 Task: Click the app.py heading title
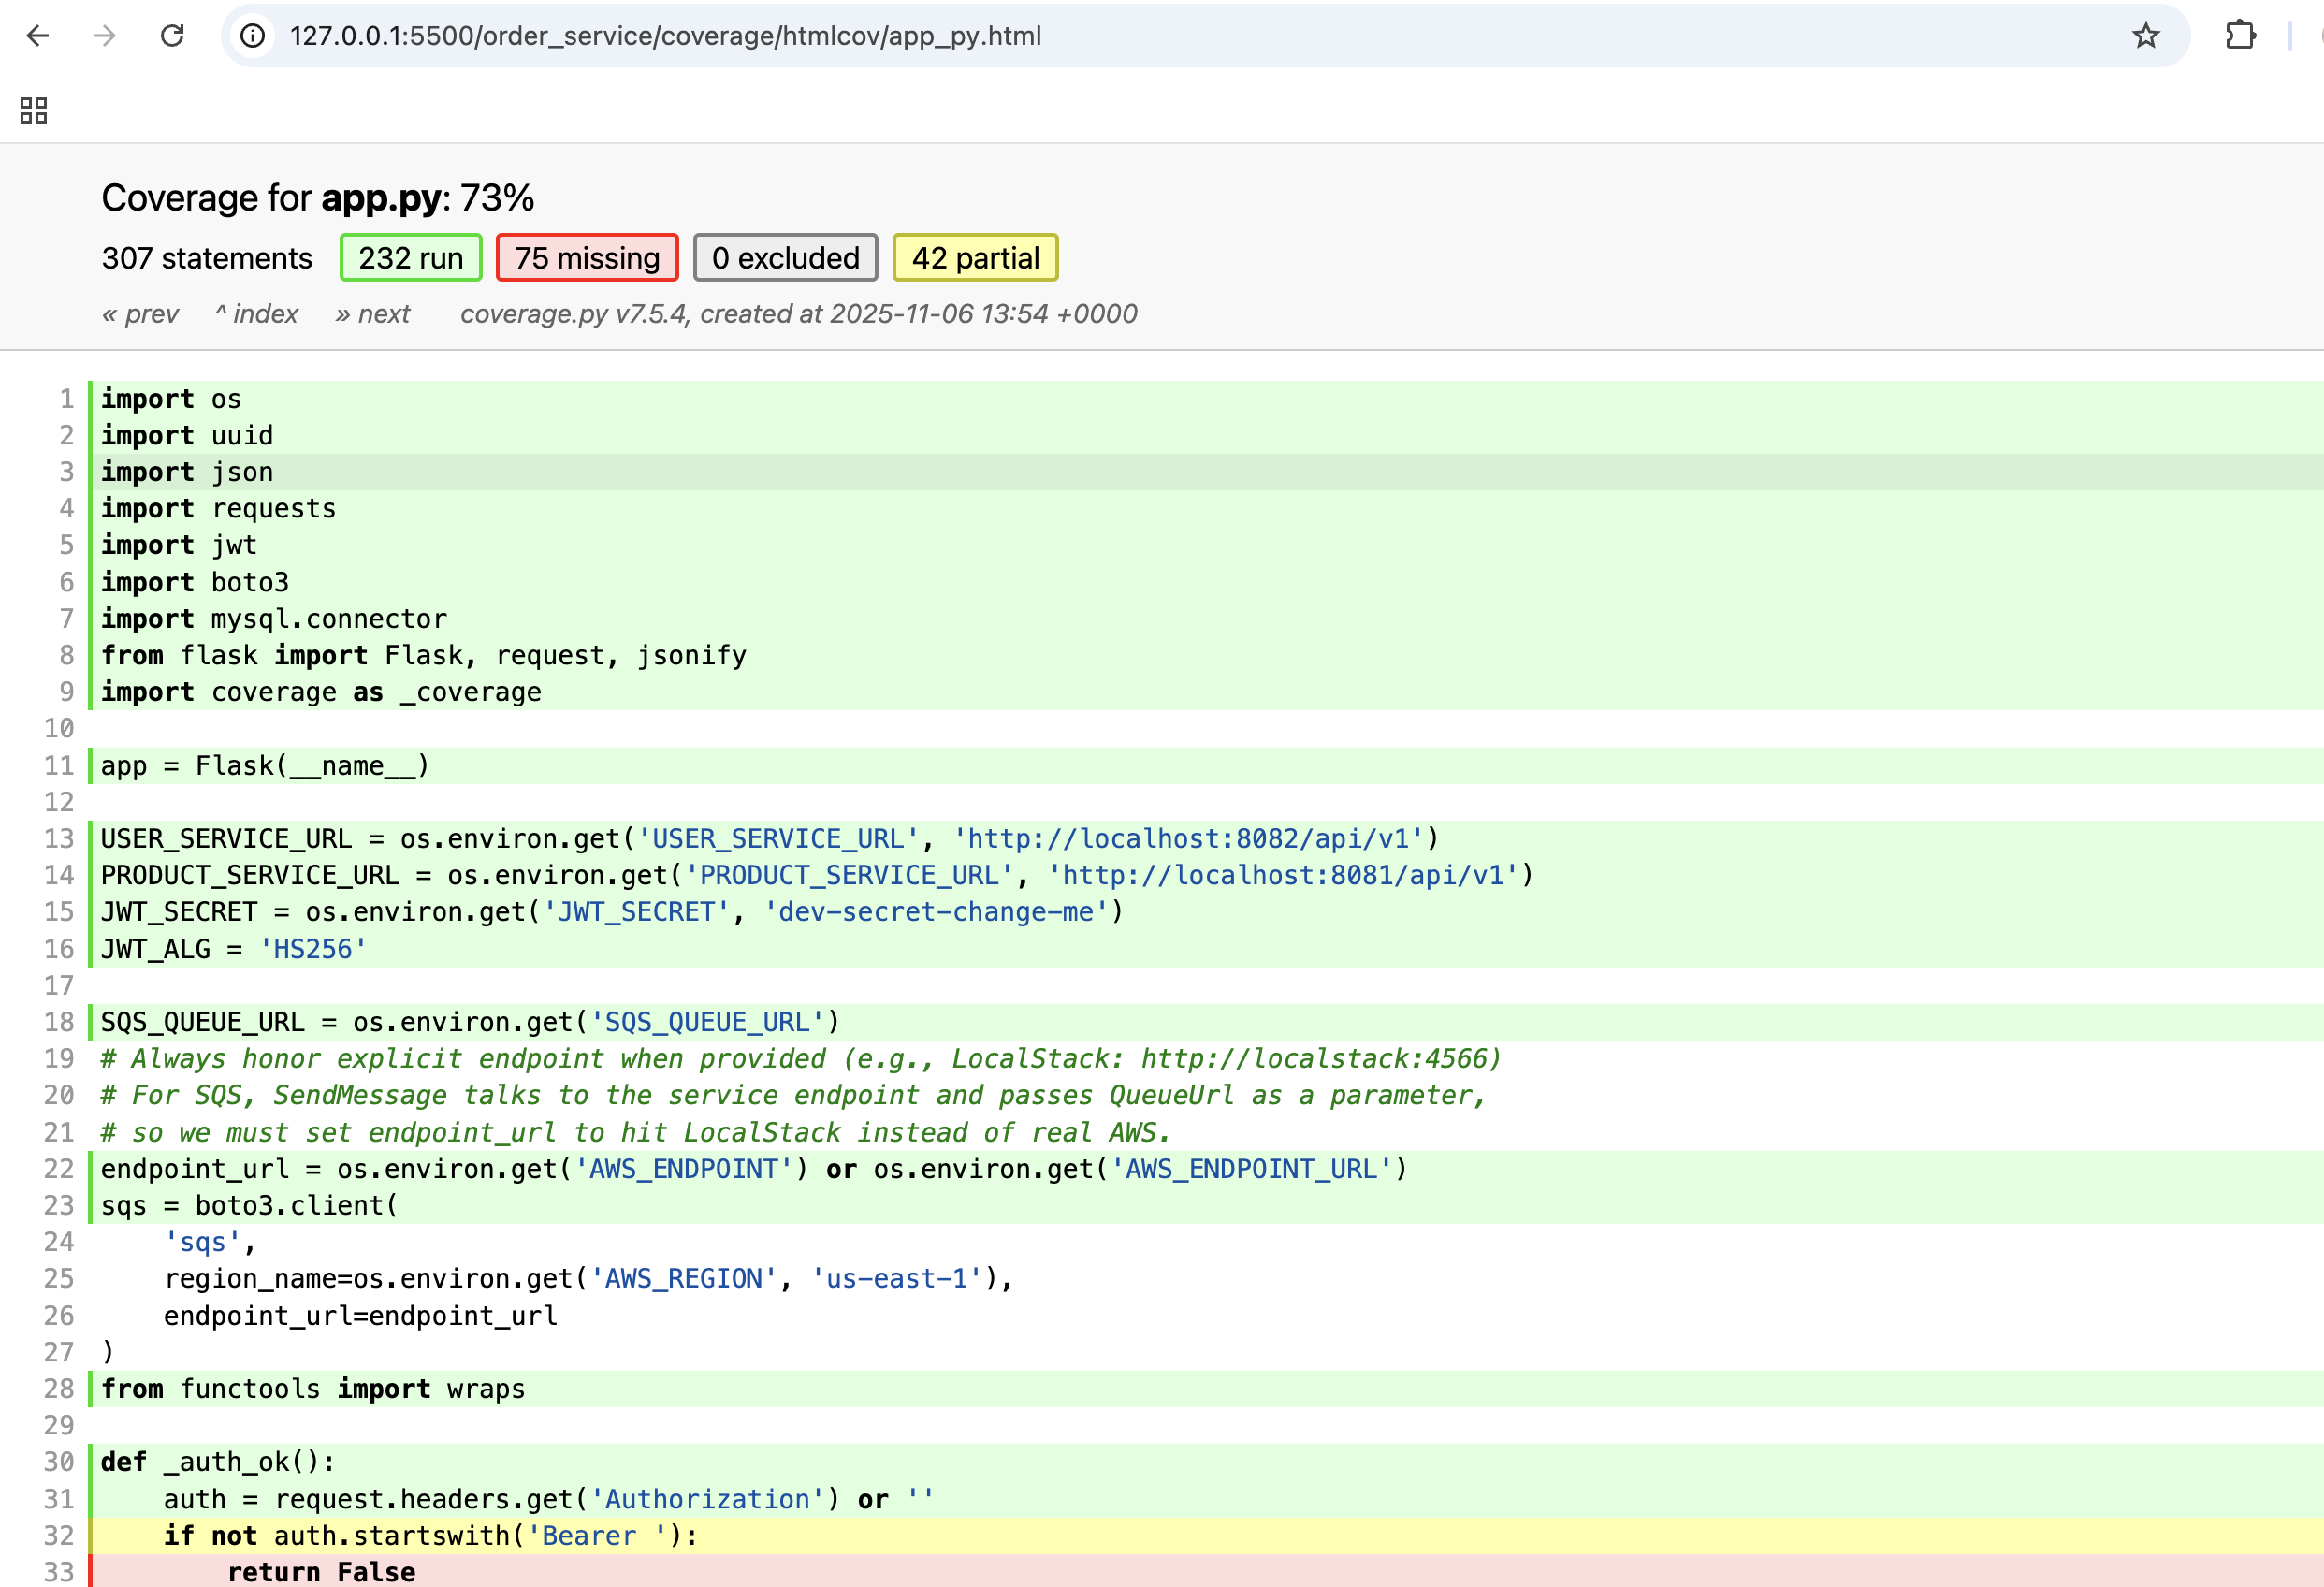point(380,198)
